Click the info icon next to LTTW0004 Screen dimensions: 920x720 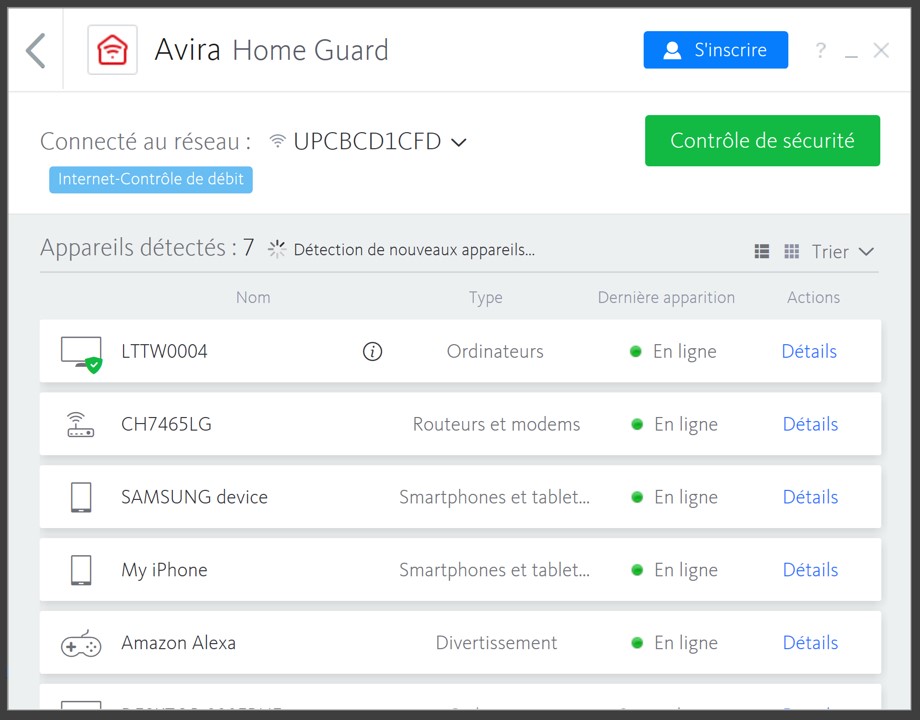tap(373, 351)
